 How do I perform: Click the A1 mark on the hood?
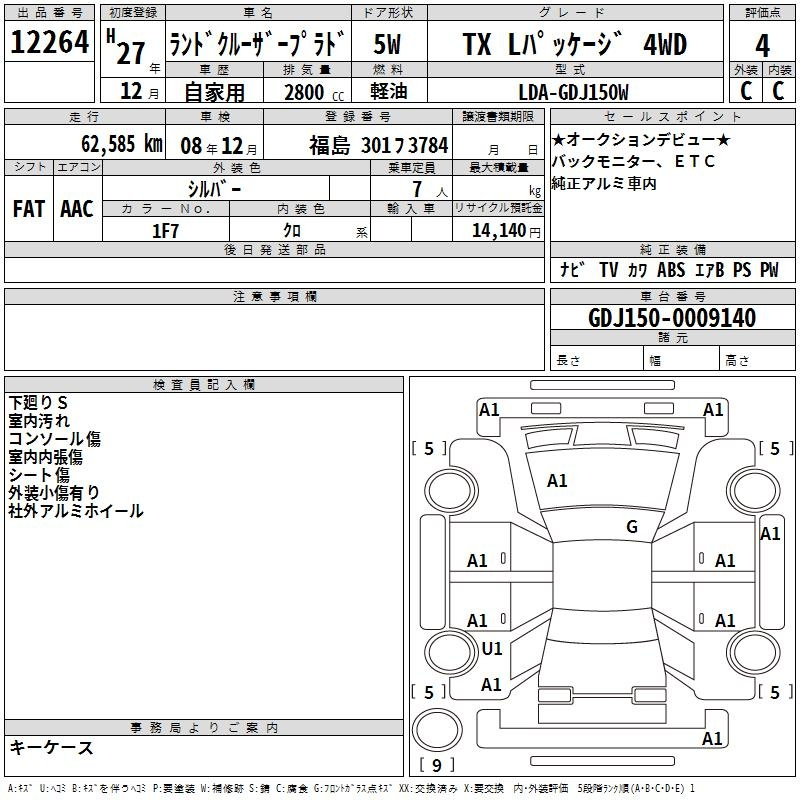pyautogui.click(x=557, y=481)
